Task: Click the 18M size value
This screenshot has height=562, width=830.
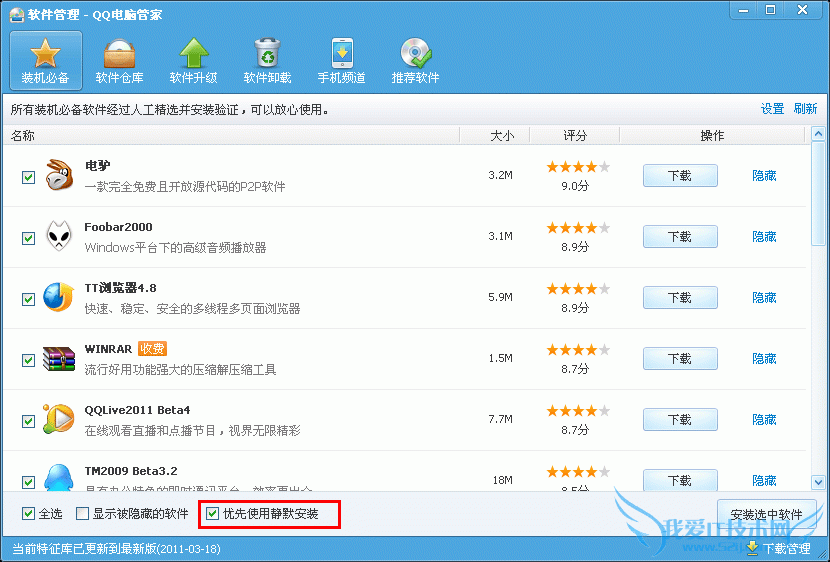Action: tap(502, 480)
